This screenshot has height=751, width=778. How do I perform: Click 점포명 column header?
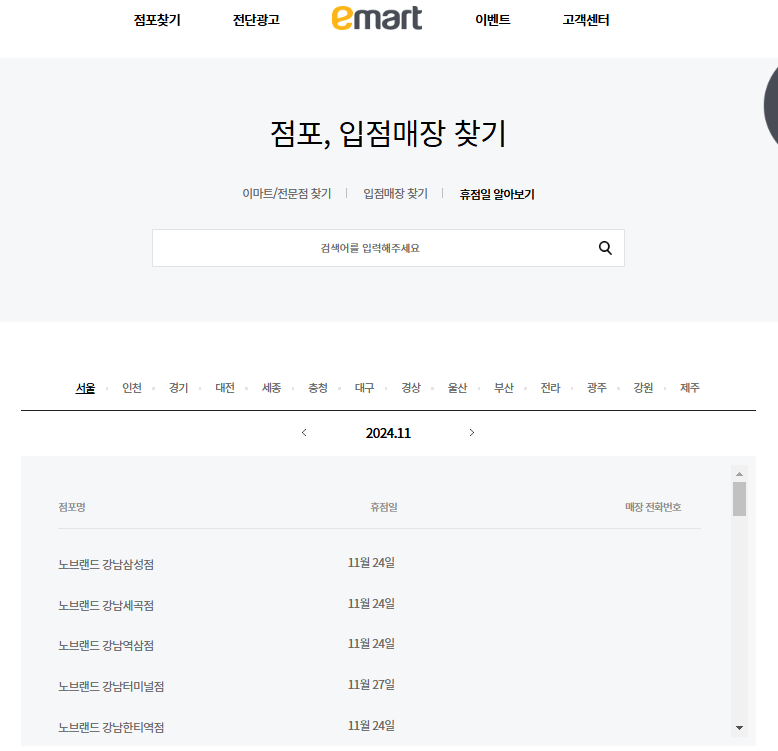[72, 507]
